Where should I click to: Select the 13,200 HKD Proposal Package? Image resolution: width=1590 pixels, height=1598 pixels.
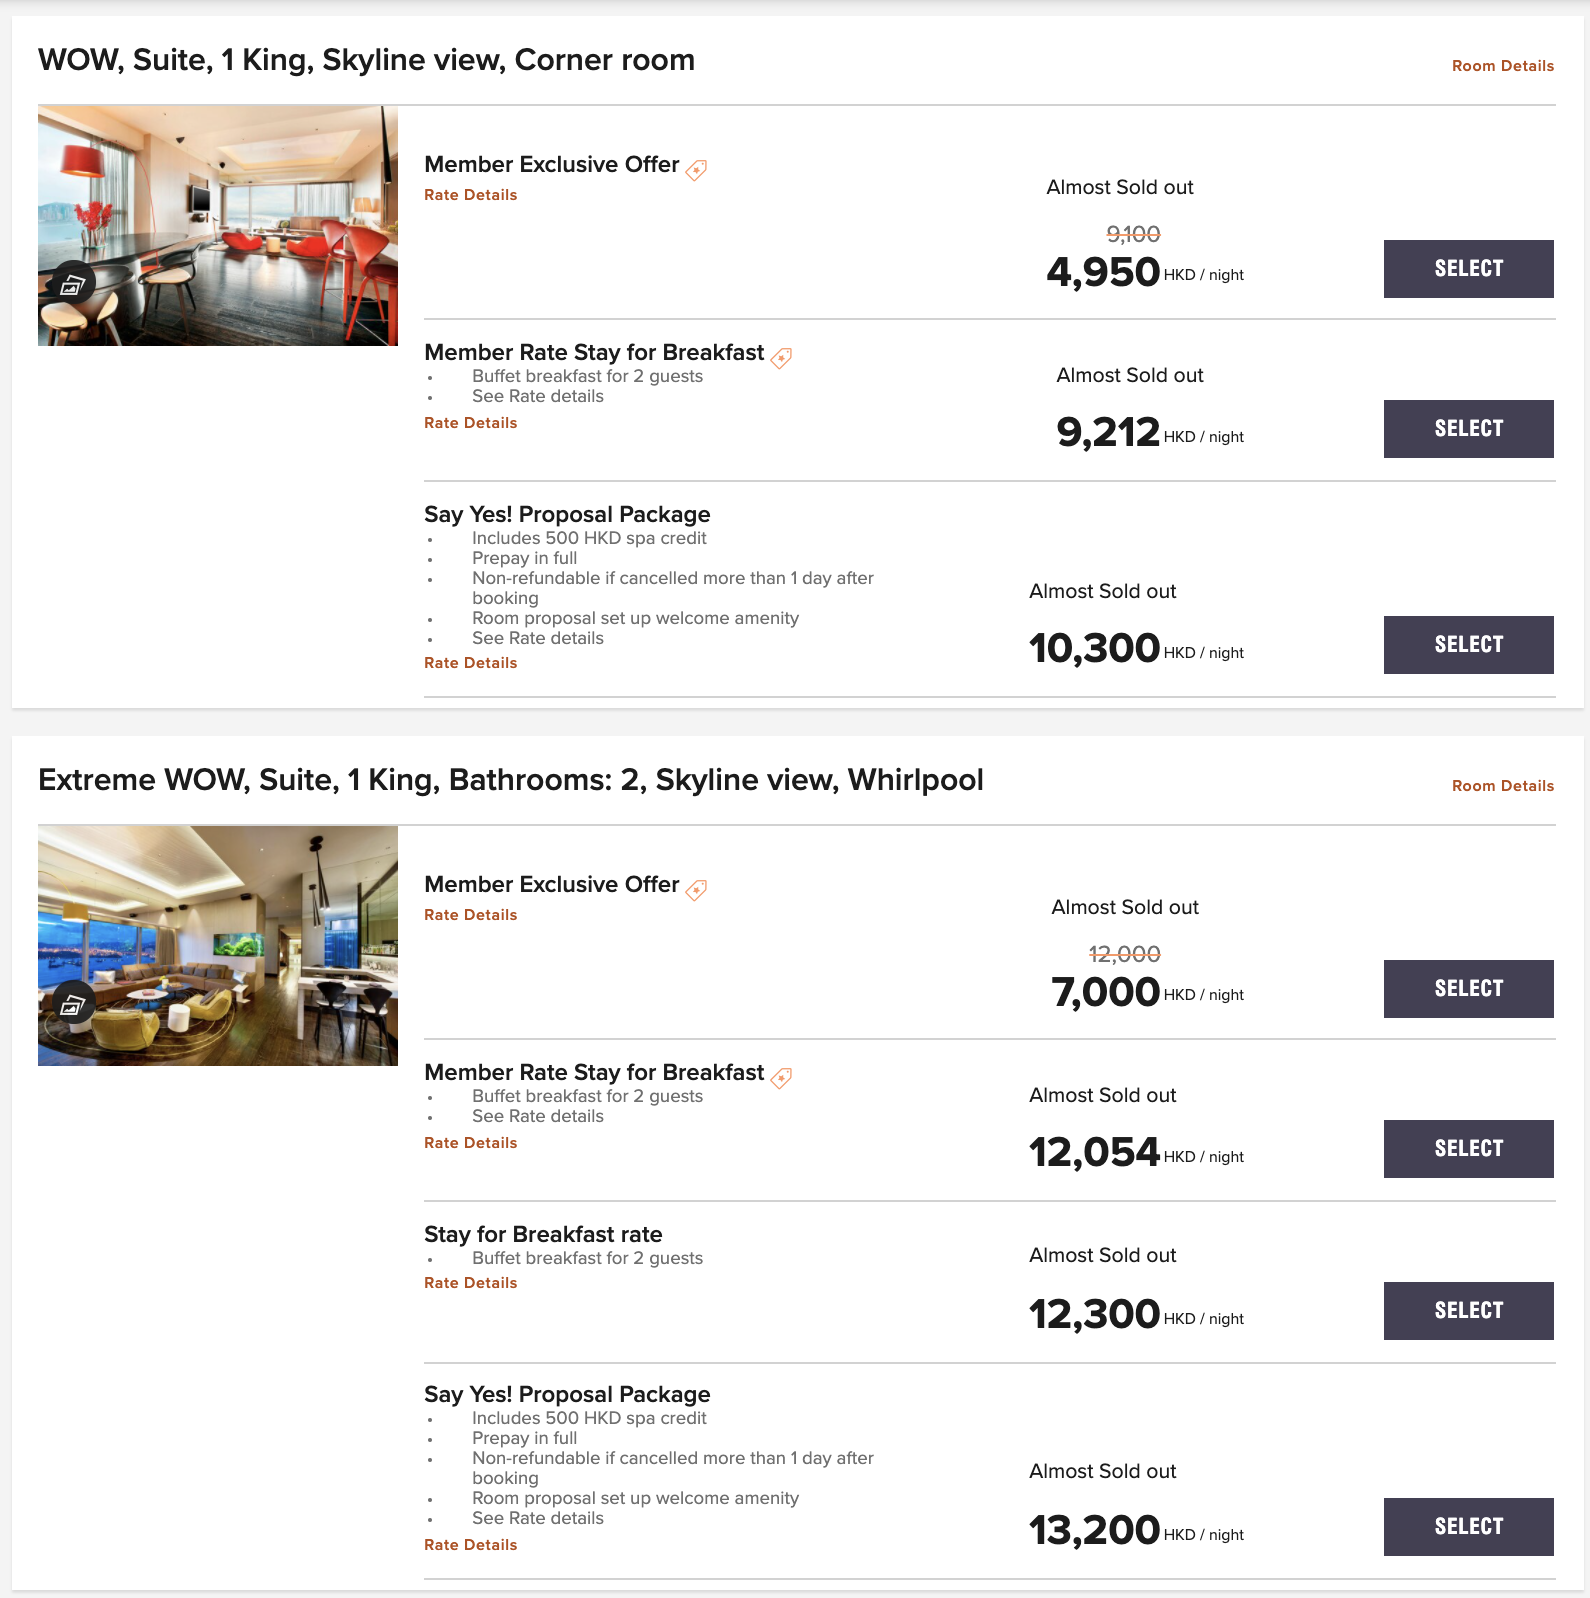[1468, 1527]
